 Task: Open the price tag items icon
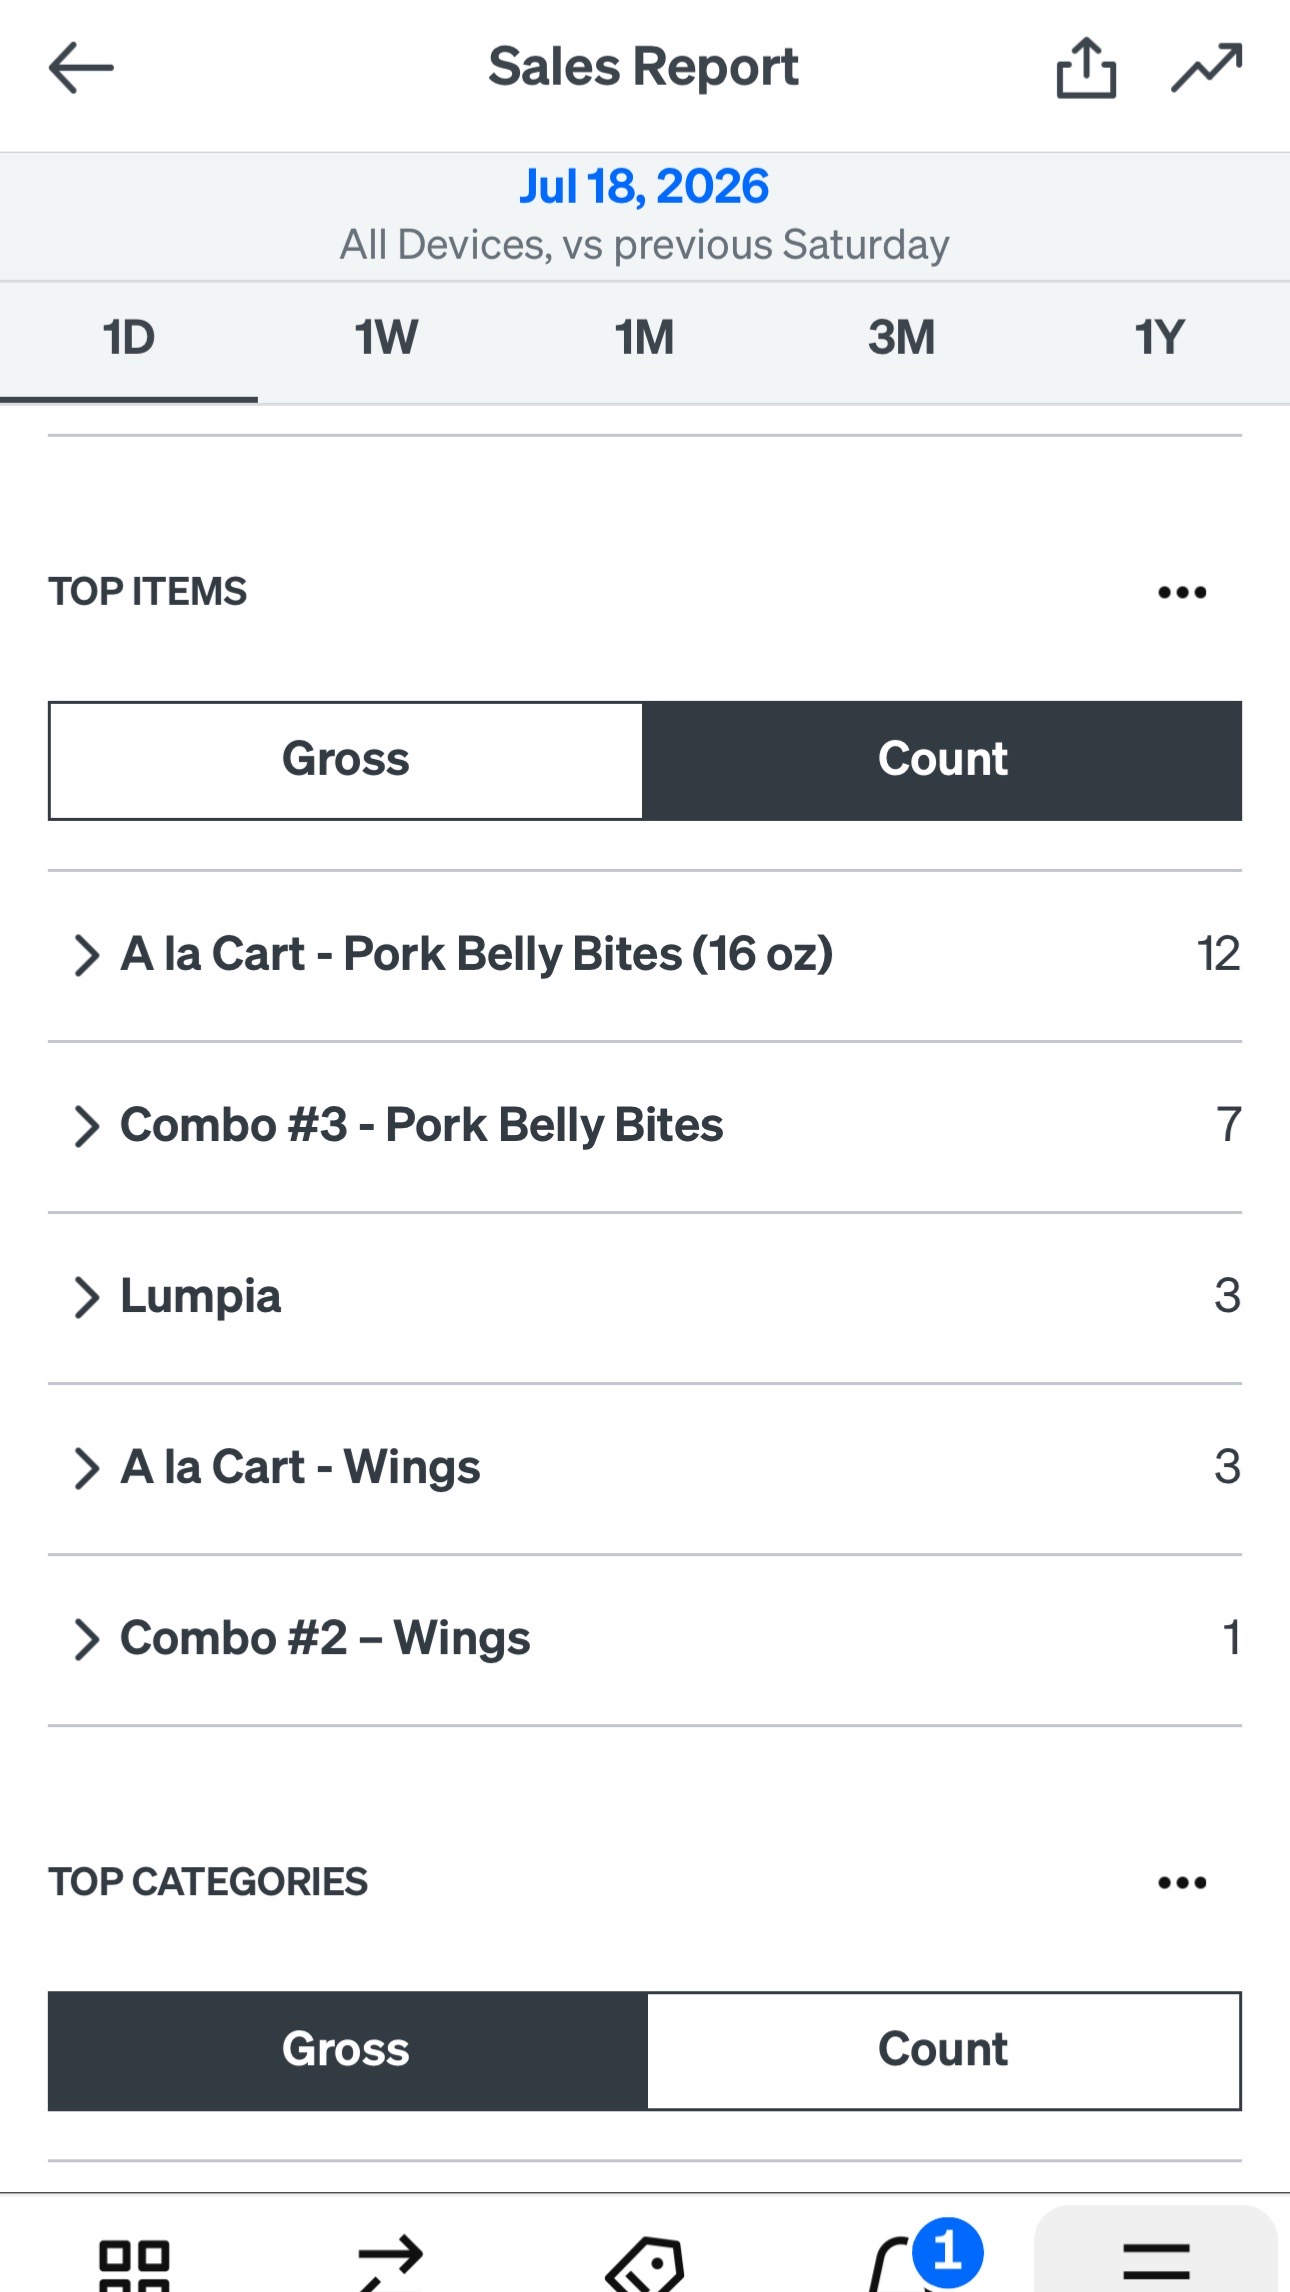(646, 2264)
